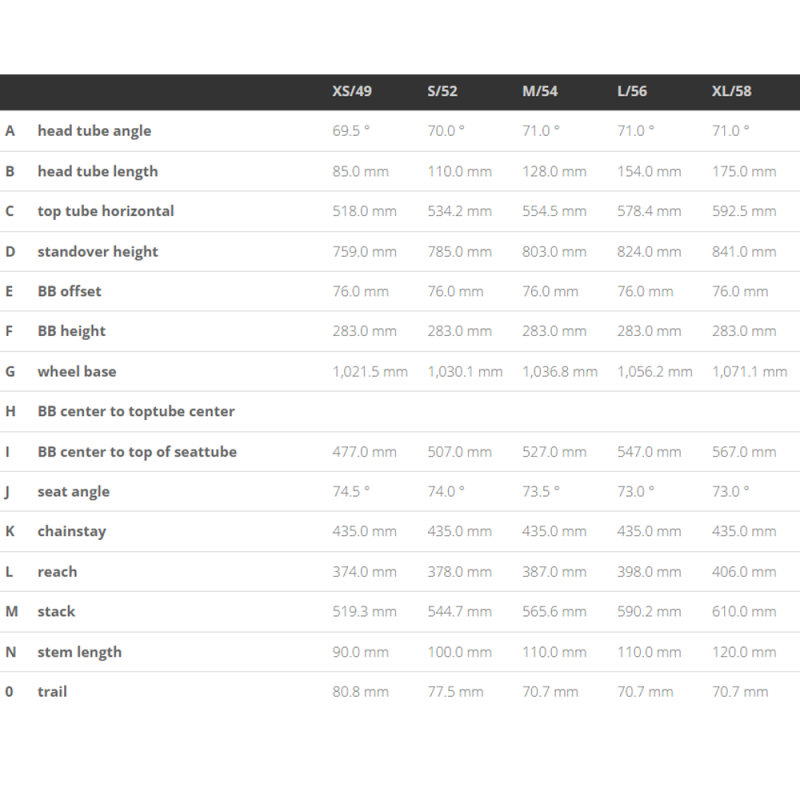Select the 'BB center to top of seattube' label
The width and height of the screenshot is (800, 800).
(x=137, y=451)
